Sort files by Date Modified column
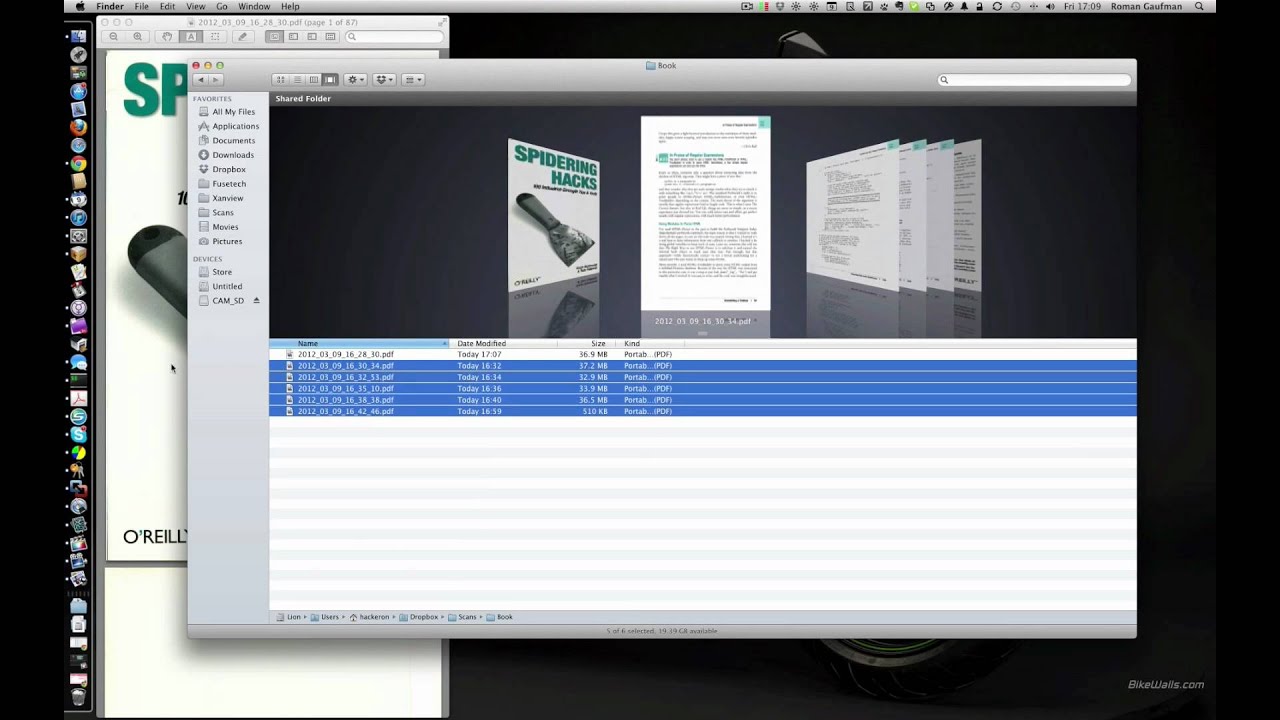 [503, 343]
